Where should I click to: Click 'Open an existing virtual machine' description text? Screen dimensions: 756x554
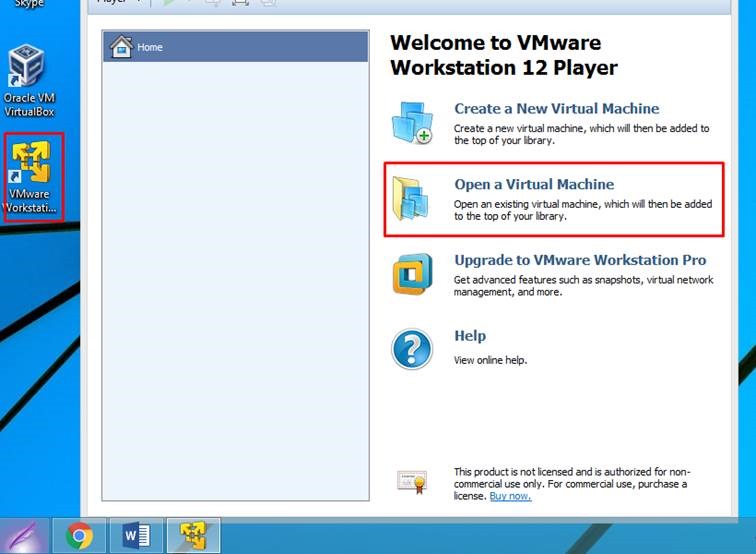coord(583,210)
